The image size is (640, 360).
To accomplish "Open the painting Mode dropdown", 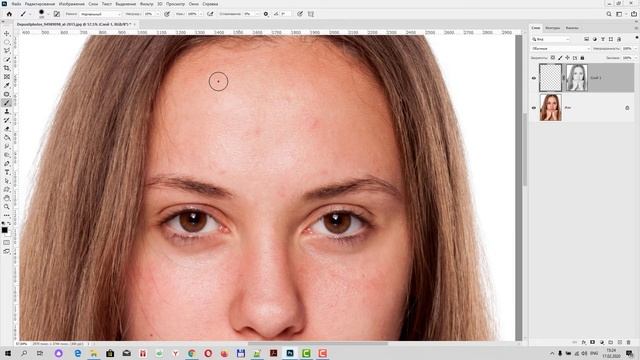I will click(x=100, y=14).
